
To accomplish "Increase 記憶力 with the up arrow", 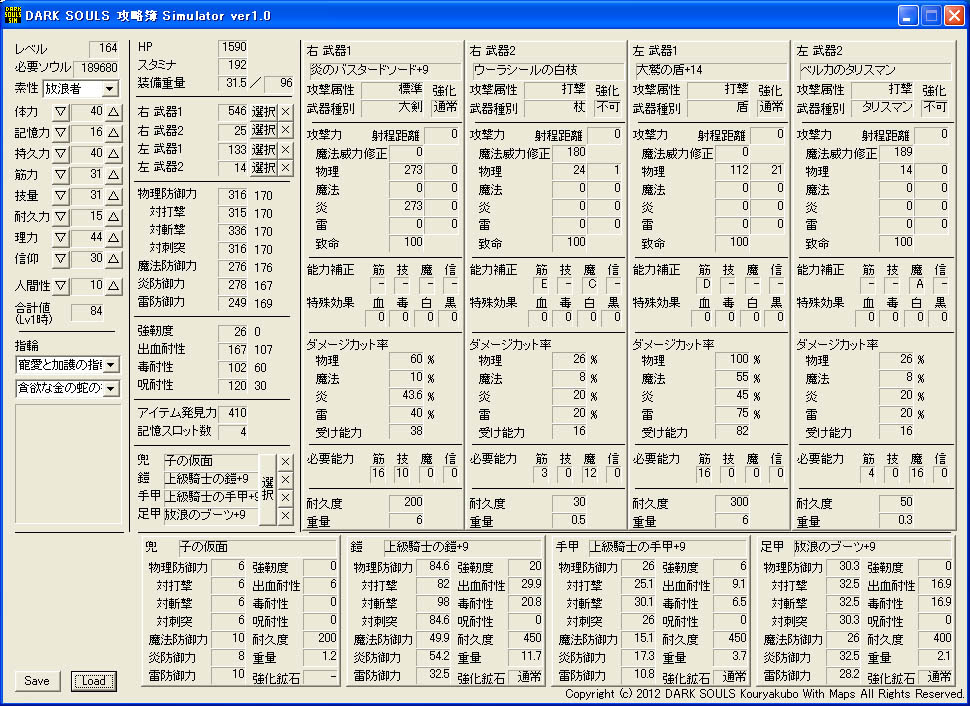I will 113,132.
